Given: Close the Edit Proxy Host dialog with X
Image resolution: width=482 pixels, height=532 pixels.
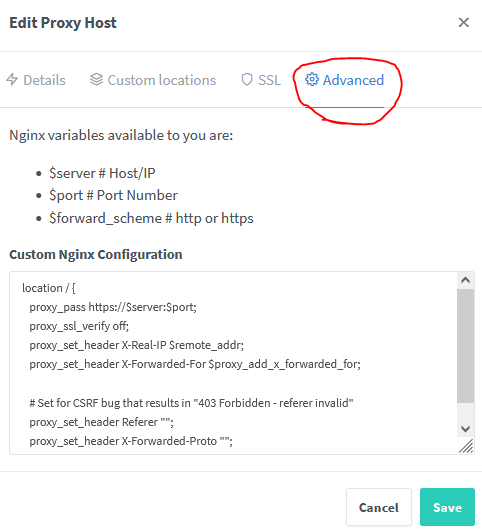Looking at the screenshot, I should click(x=464, y=22).
